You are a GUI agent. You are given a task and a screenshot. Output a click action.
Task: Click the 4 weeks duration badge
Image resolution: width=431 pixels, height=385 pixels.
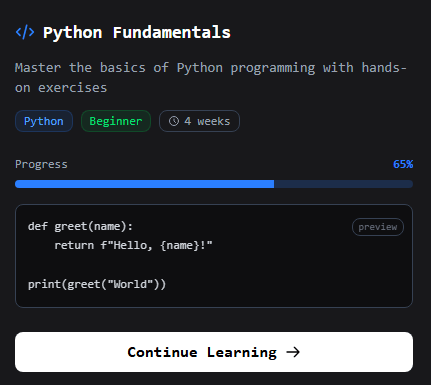pos(199,121)
